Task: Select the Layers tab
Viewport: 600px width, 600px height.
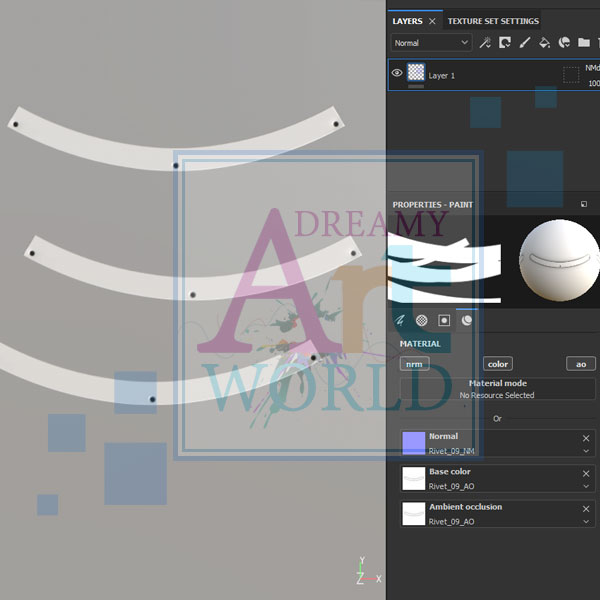Action: click(407, 21)
